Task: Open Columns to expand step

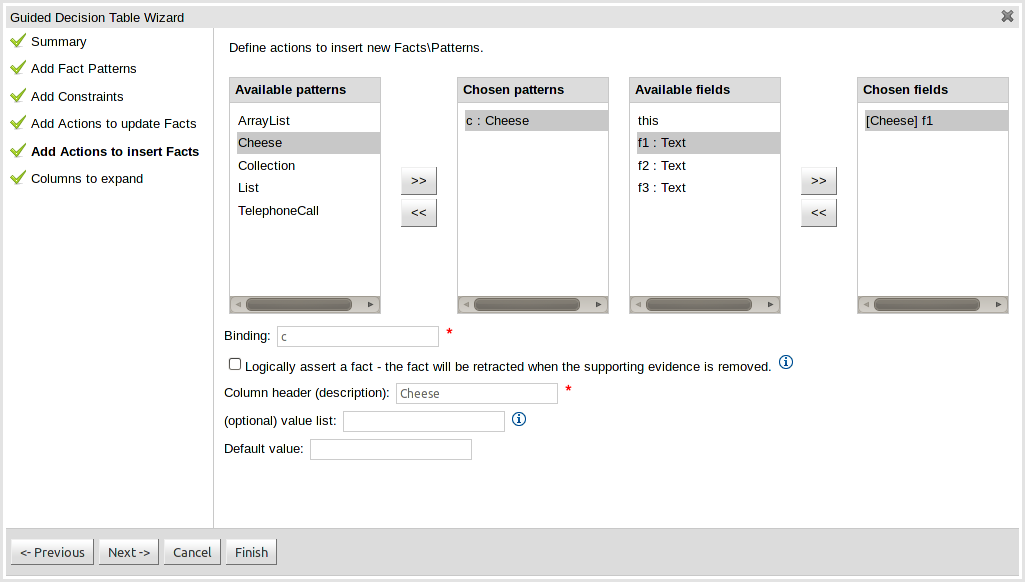Action: point(87,179)
